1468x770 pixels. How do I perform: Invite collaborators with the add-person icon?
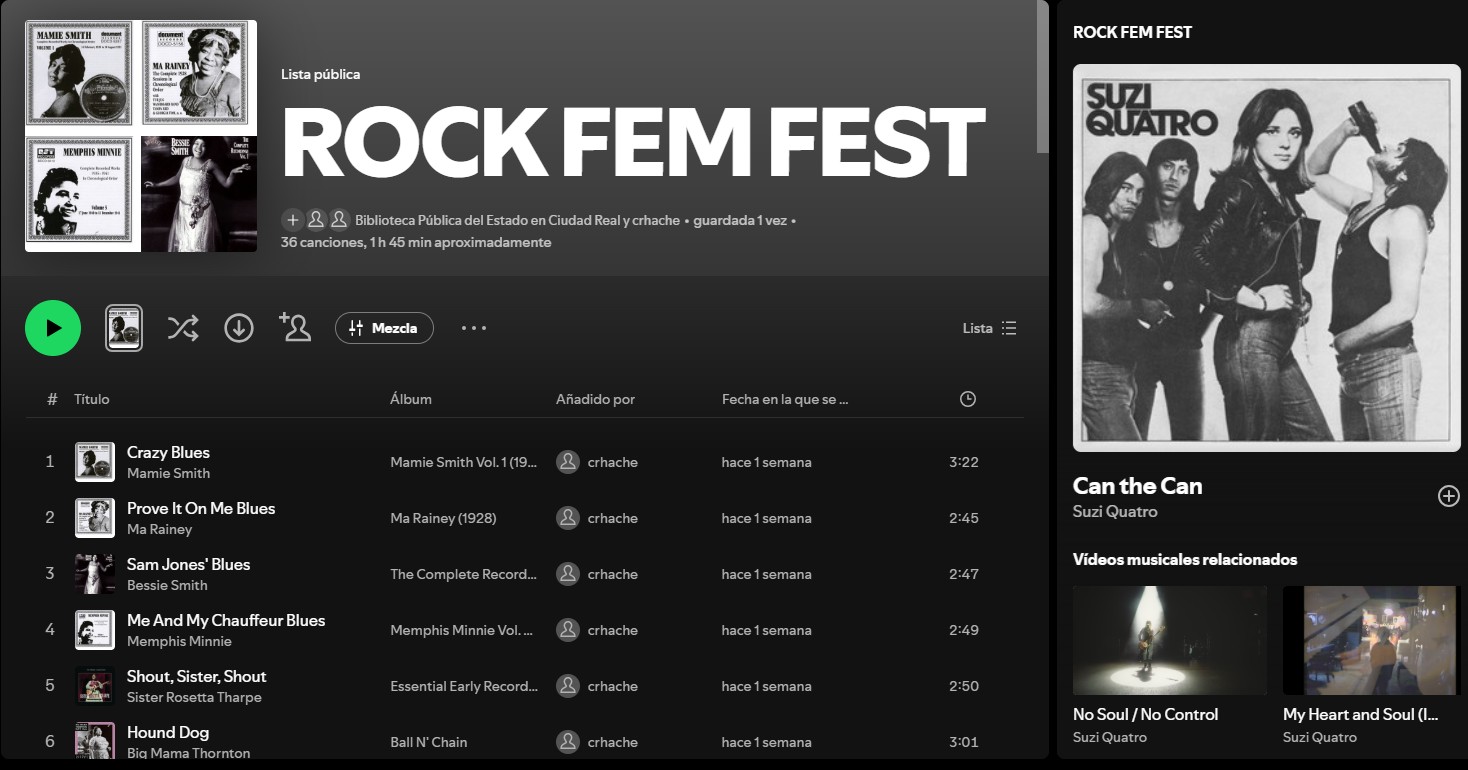tap(295, 327)
